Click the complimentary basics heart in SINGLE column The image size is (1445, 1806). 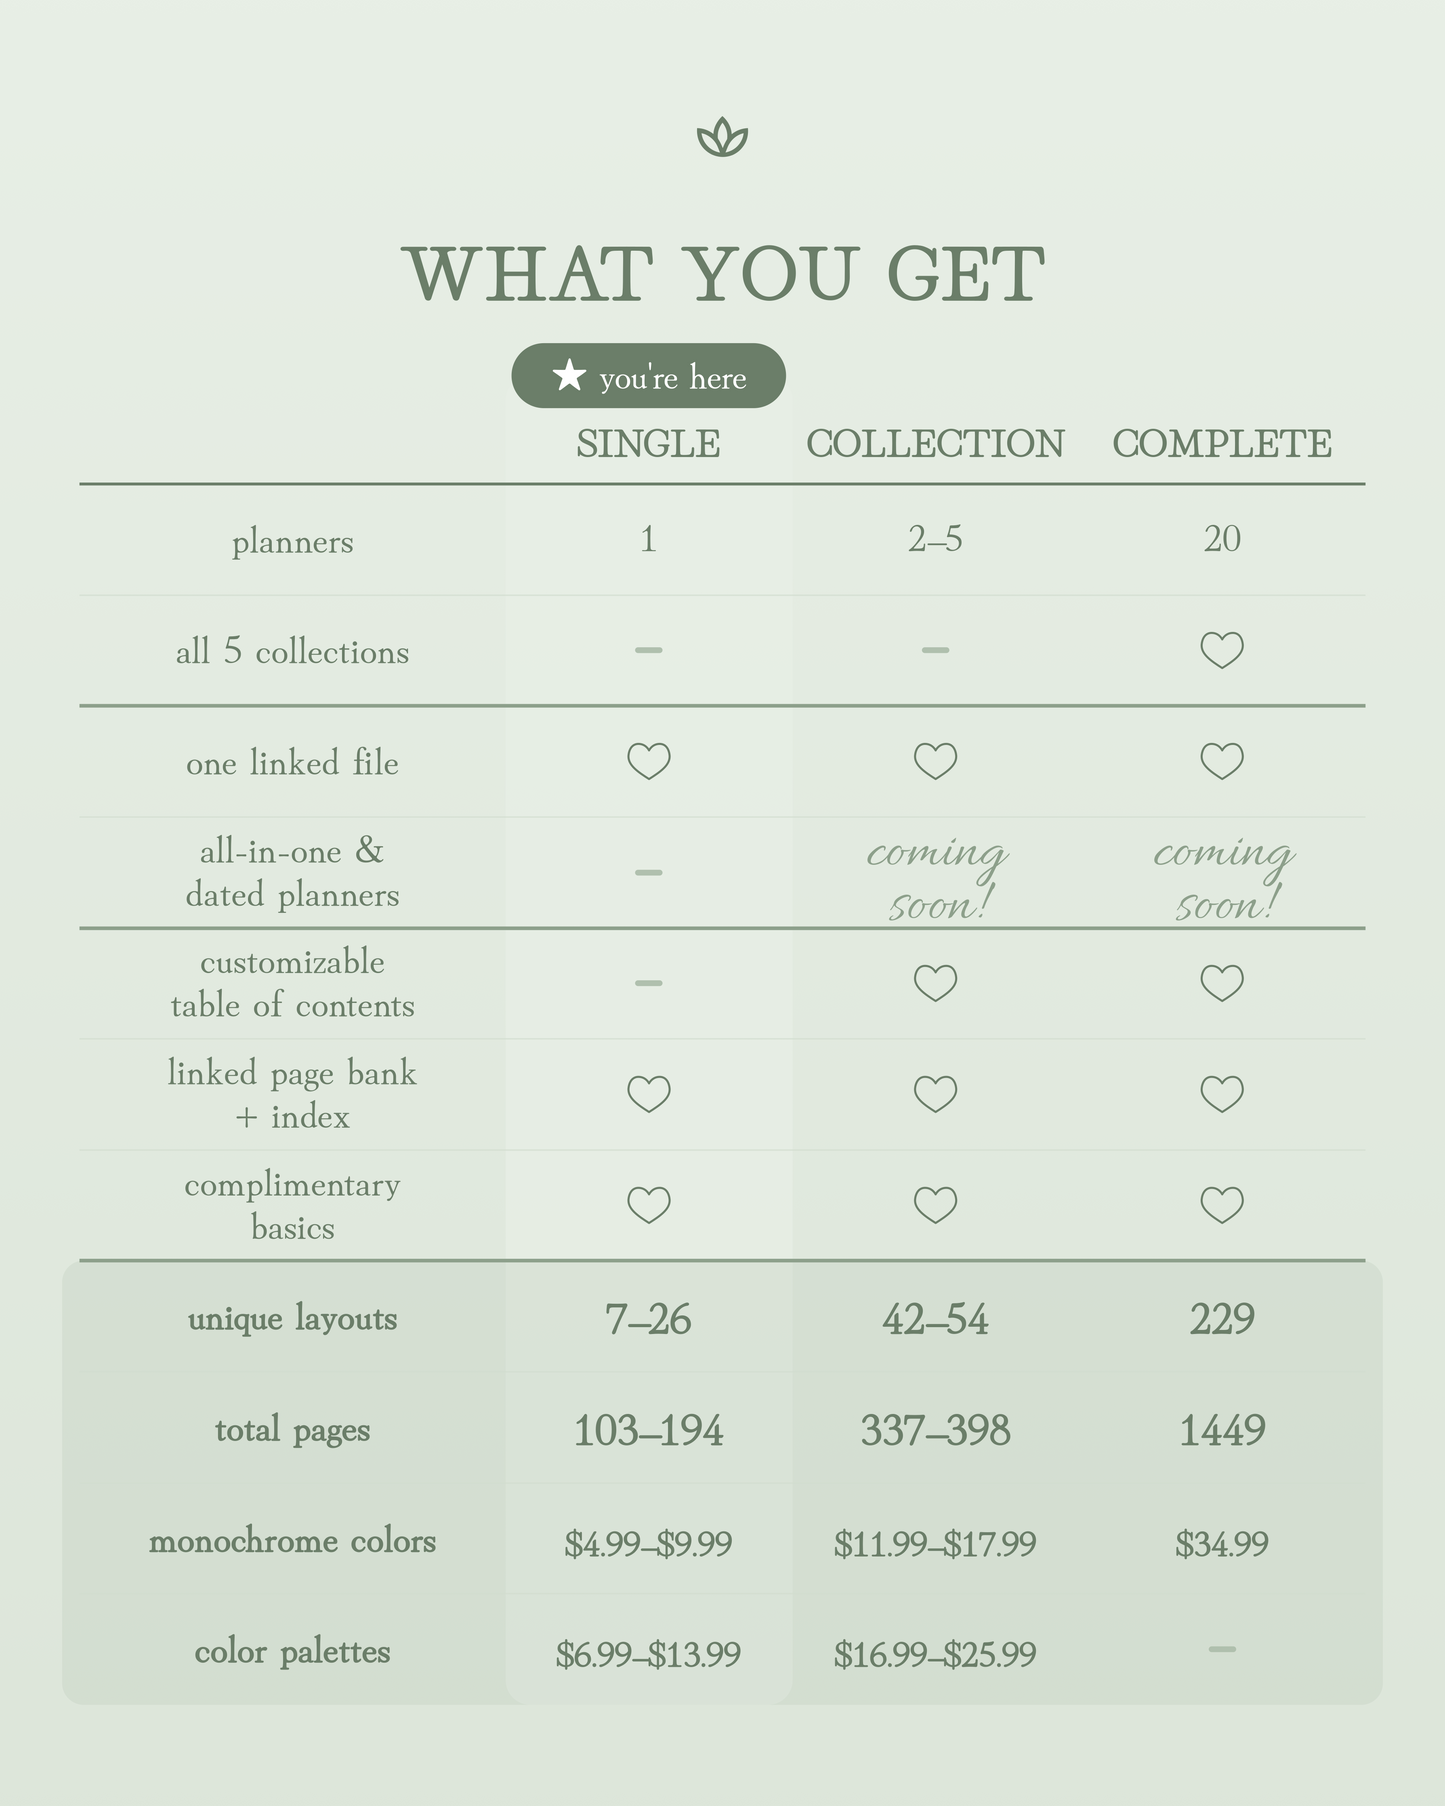648,1205
